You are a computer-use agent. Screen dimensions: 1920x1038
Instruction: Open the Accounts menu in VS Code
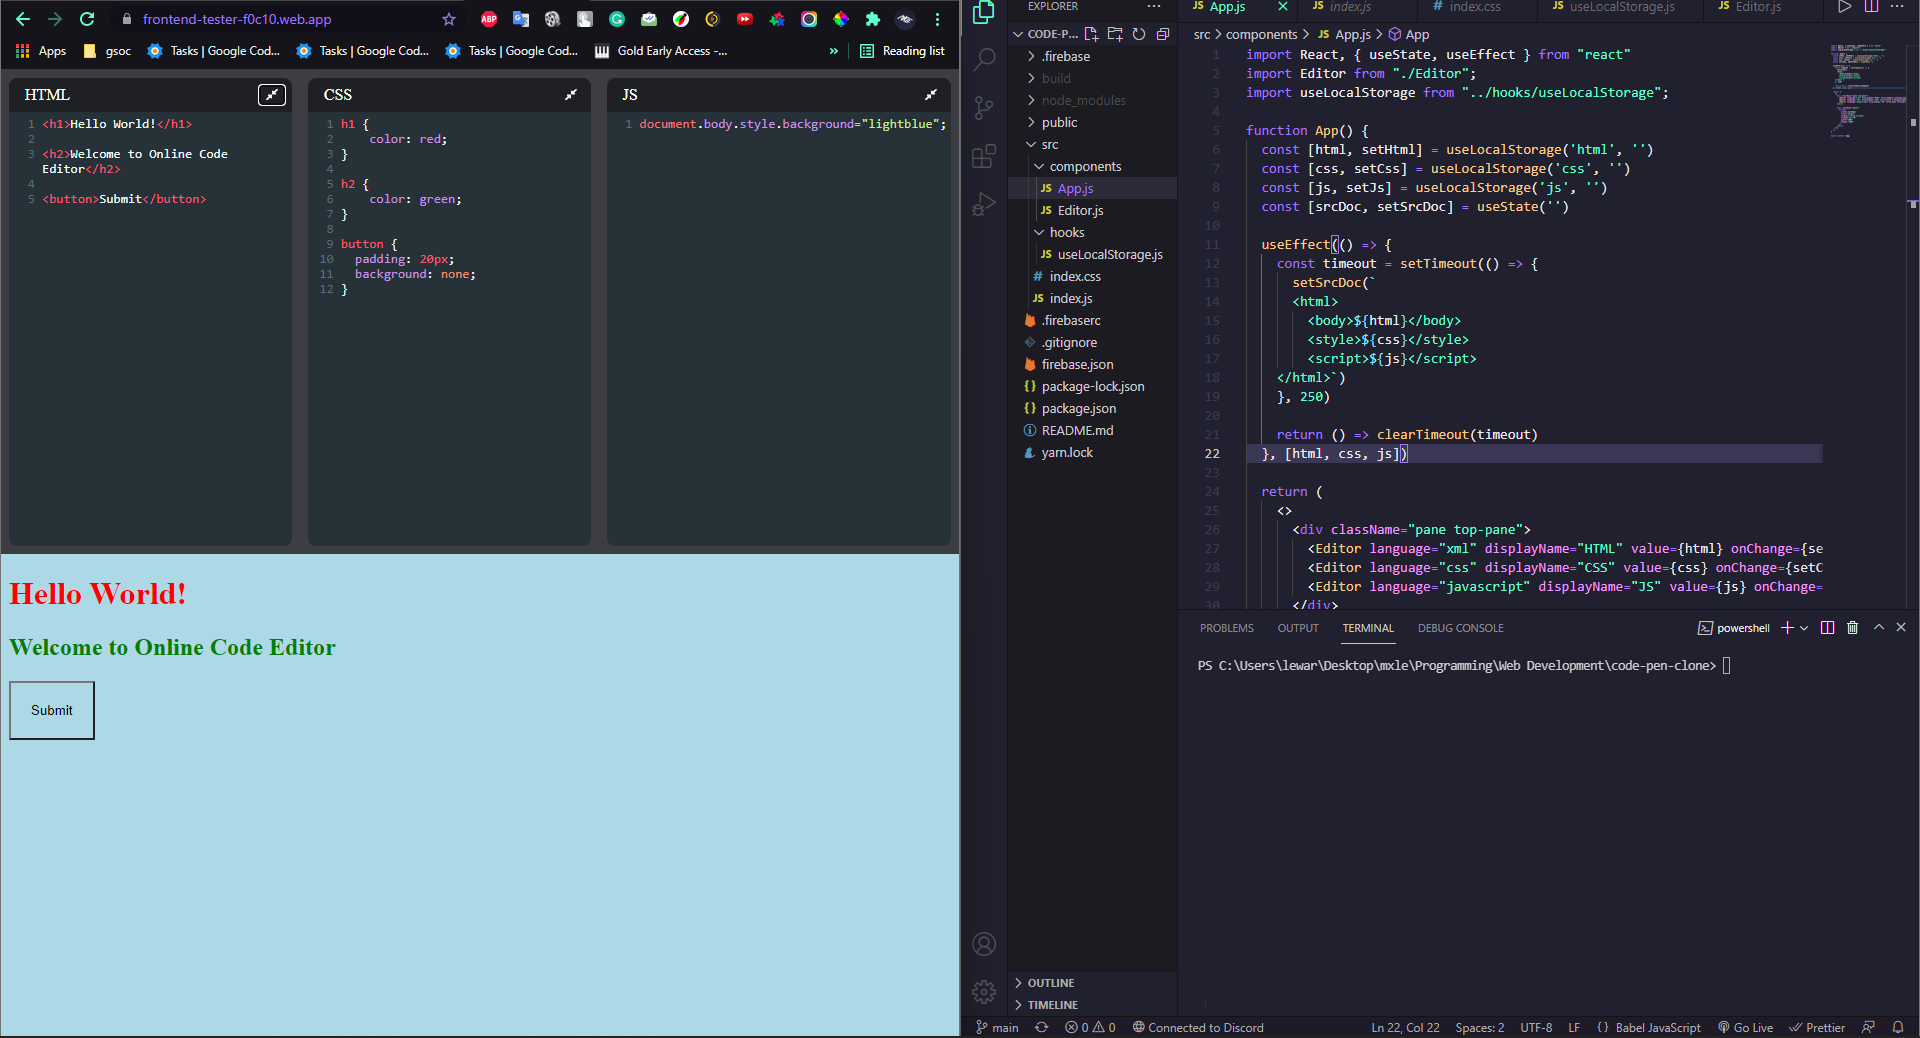[984, 944]
